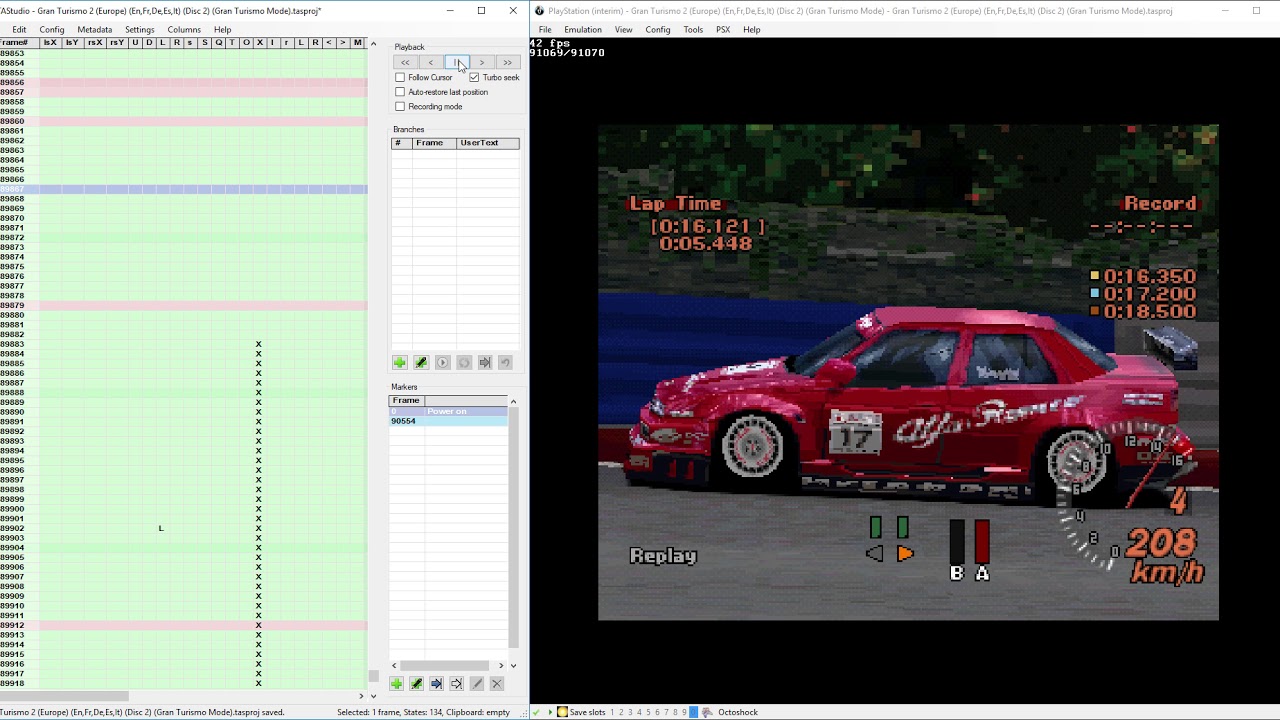Enable Recording mode checkbox

pyautogui.click(x=400, y=106)
